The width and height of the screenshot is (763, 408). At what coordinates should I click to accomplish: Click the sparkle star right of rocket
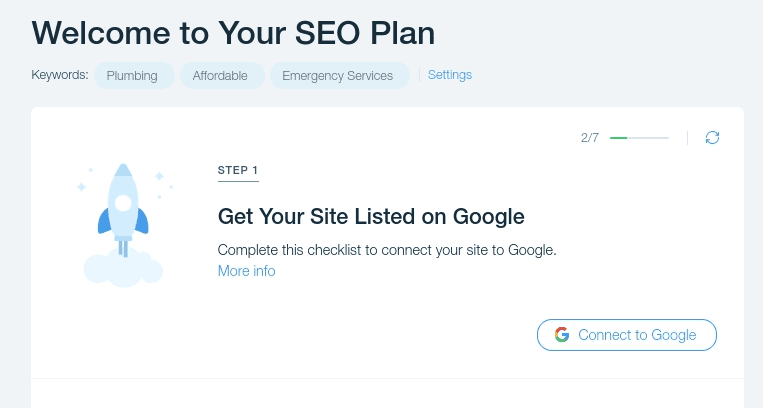(159, 176)
